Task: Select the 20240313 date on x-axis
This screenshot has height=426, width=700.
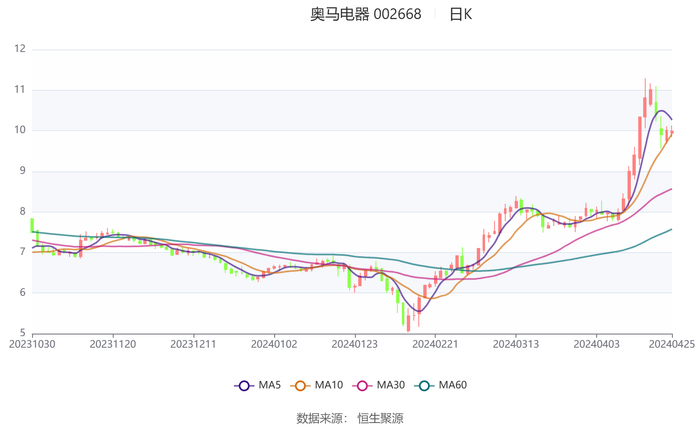Action: point(514,343)
